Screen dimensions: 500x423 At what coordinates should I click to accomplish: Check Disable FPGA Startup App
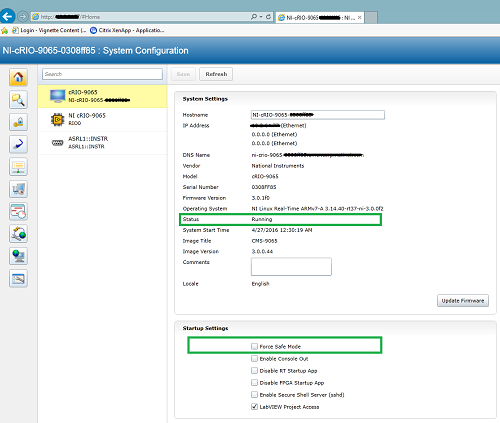254,383
